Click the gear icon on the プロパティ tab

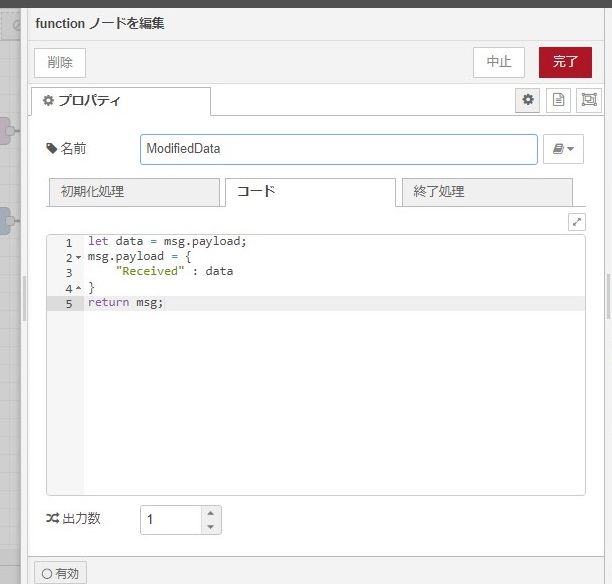pos(48,100)
